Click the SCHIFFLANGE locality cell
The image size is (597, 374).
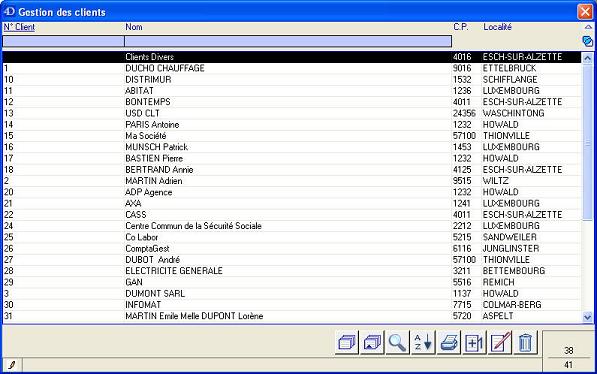click(510, 80)
